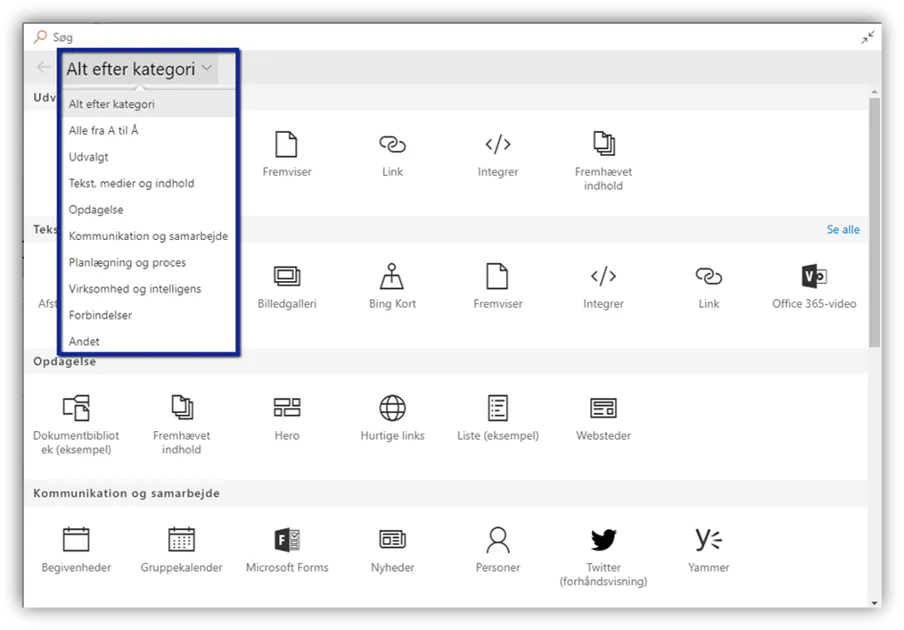
Task: Add the Hurtige links web part
Action: pyautogui.click(x=392, y=418)
